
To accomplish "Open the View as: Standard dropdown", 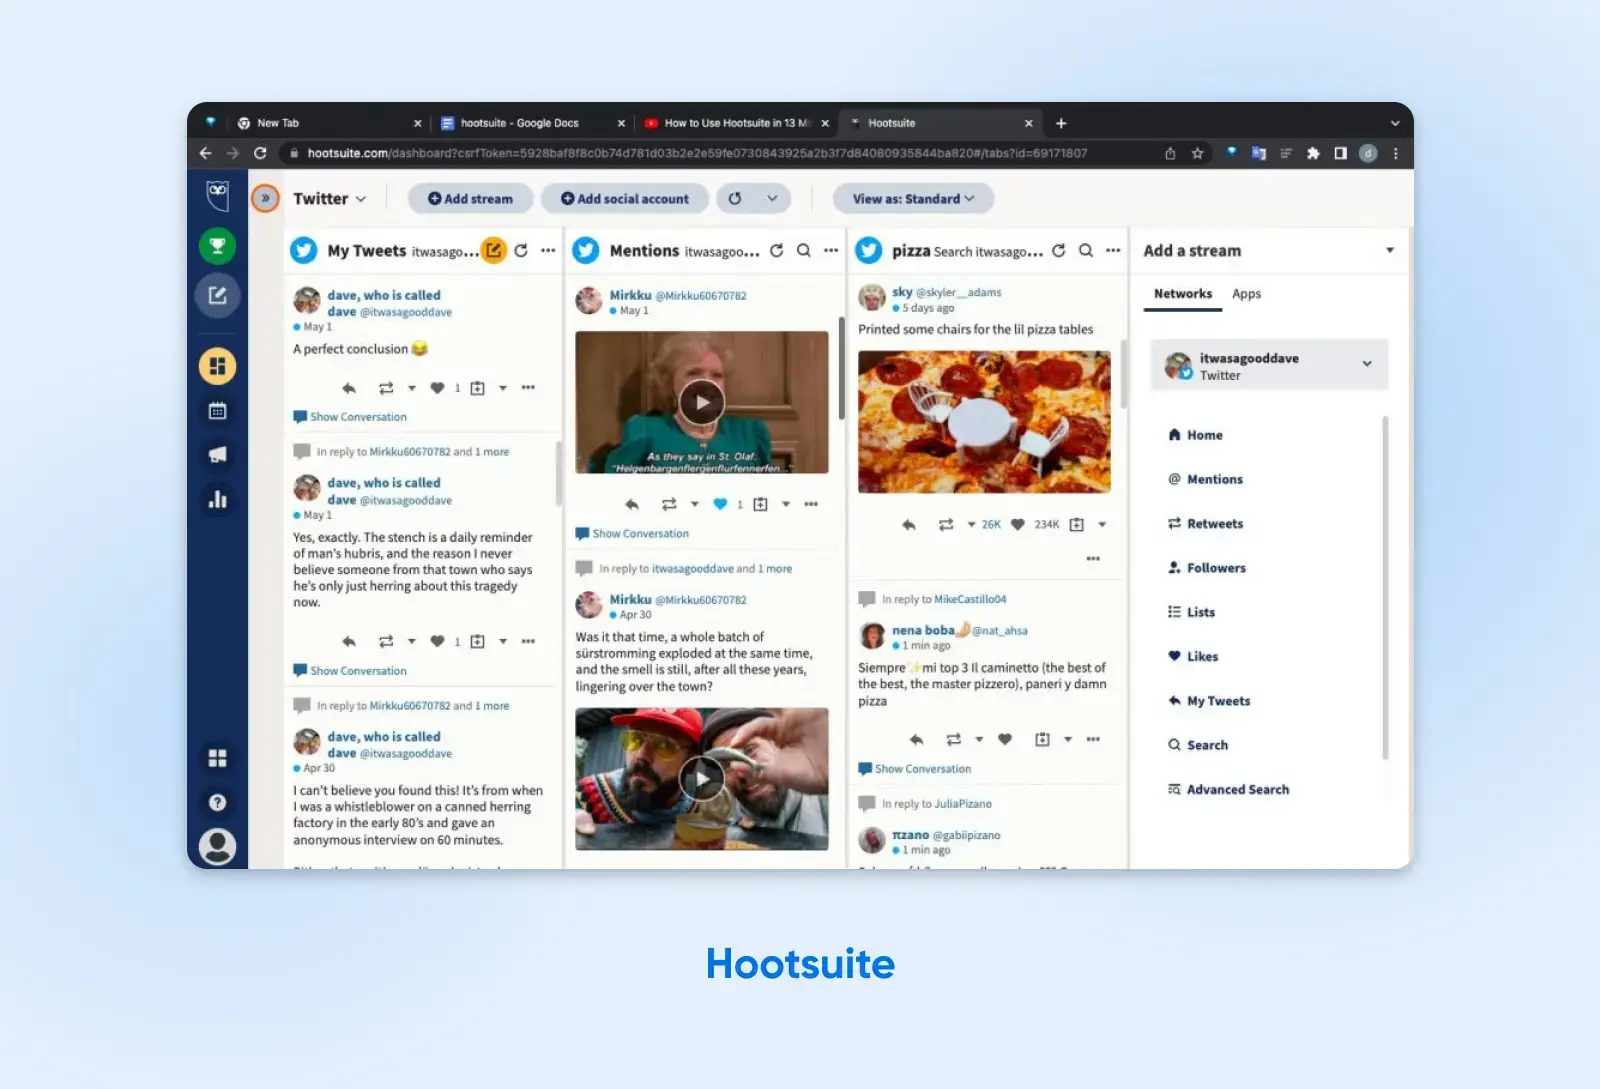I will point(912,199).
